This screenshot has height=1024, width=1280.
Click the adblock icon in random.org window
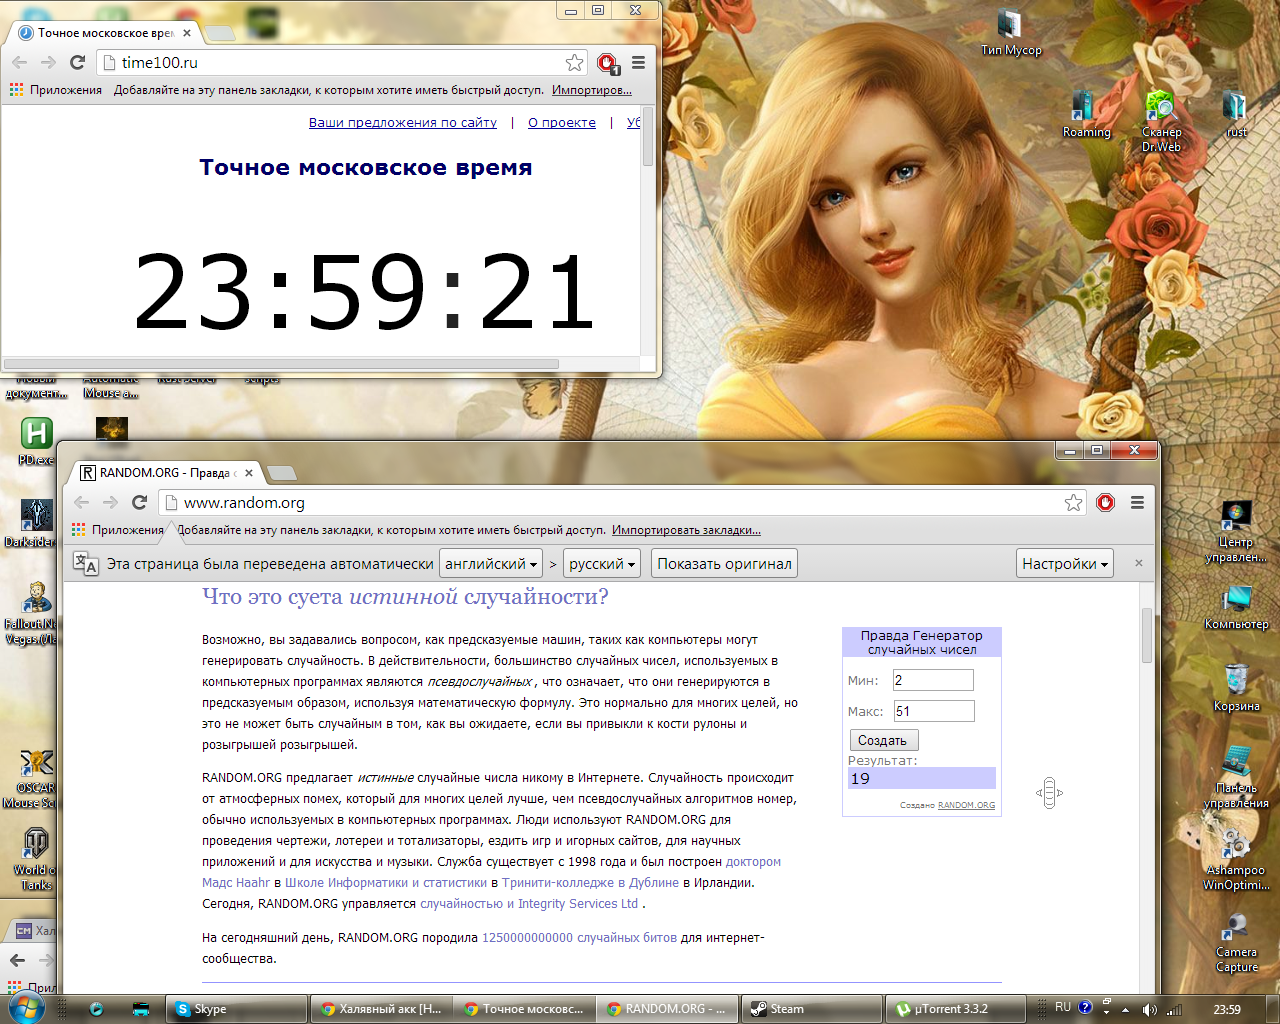tap(1105, 502)
